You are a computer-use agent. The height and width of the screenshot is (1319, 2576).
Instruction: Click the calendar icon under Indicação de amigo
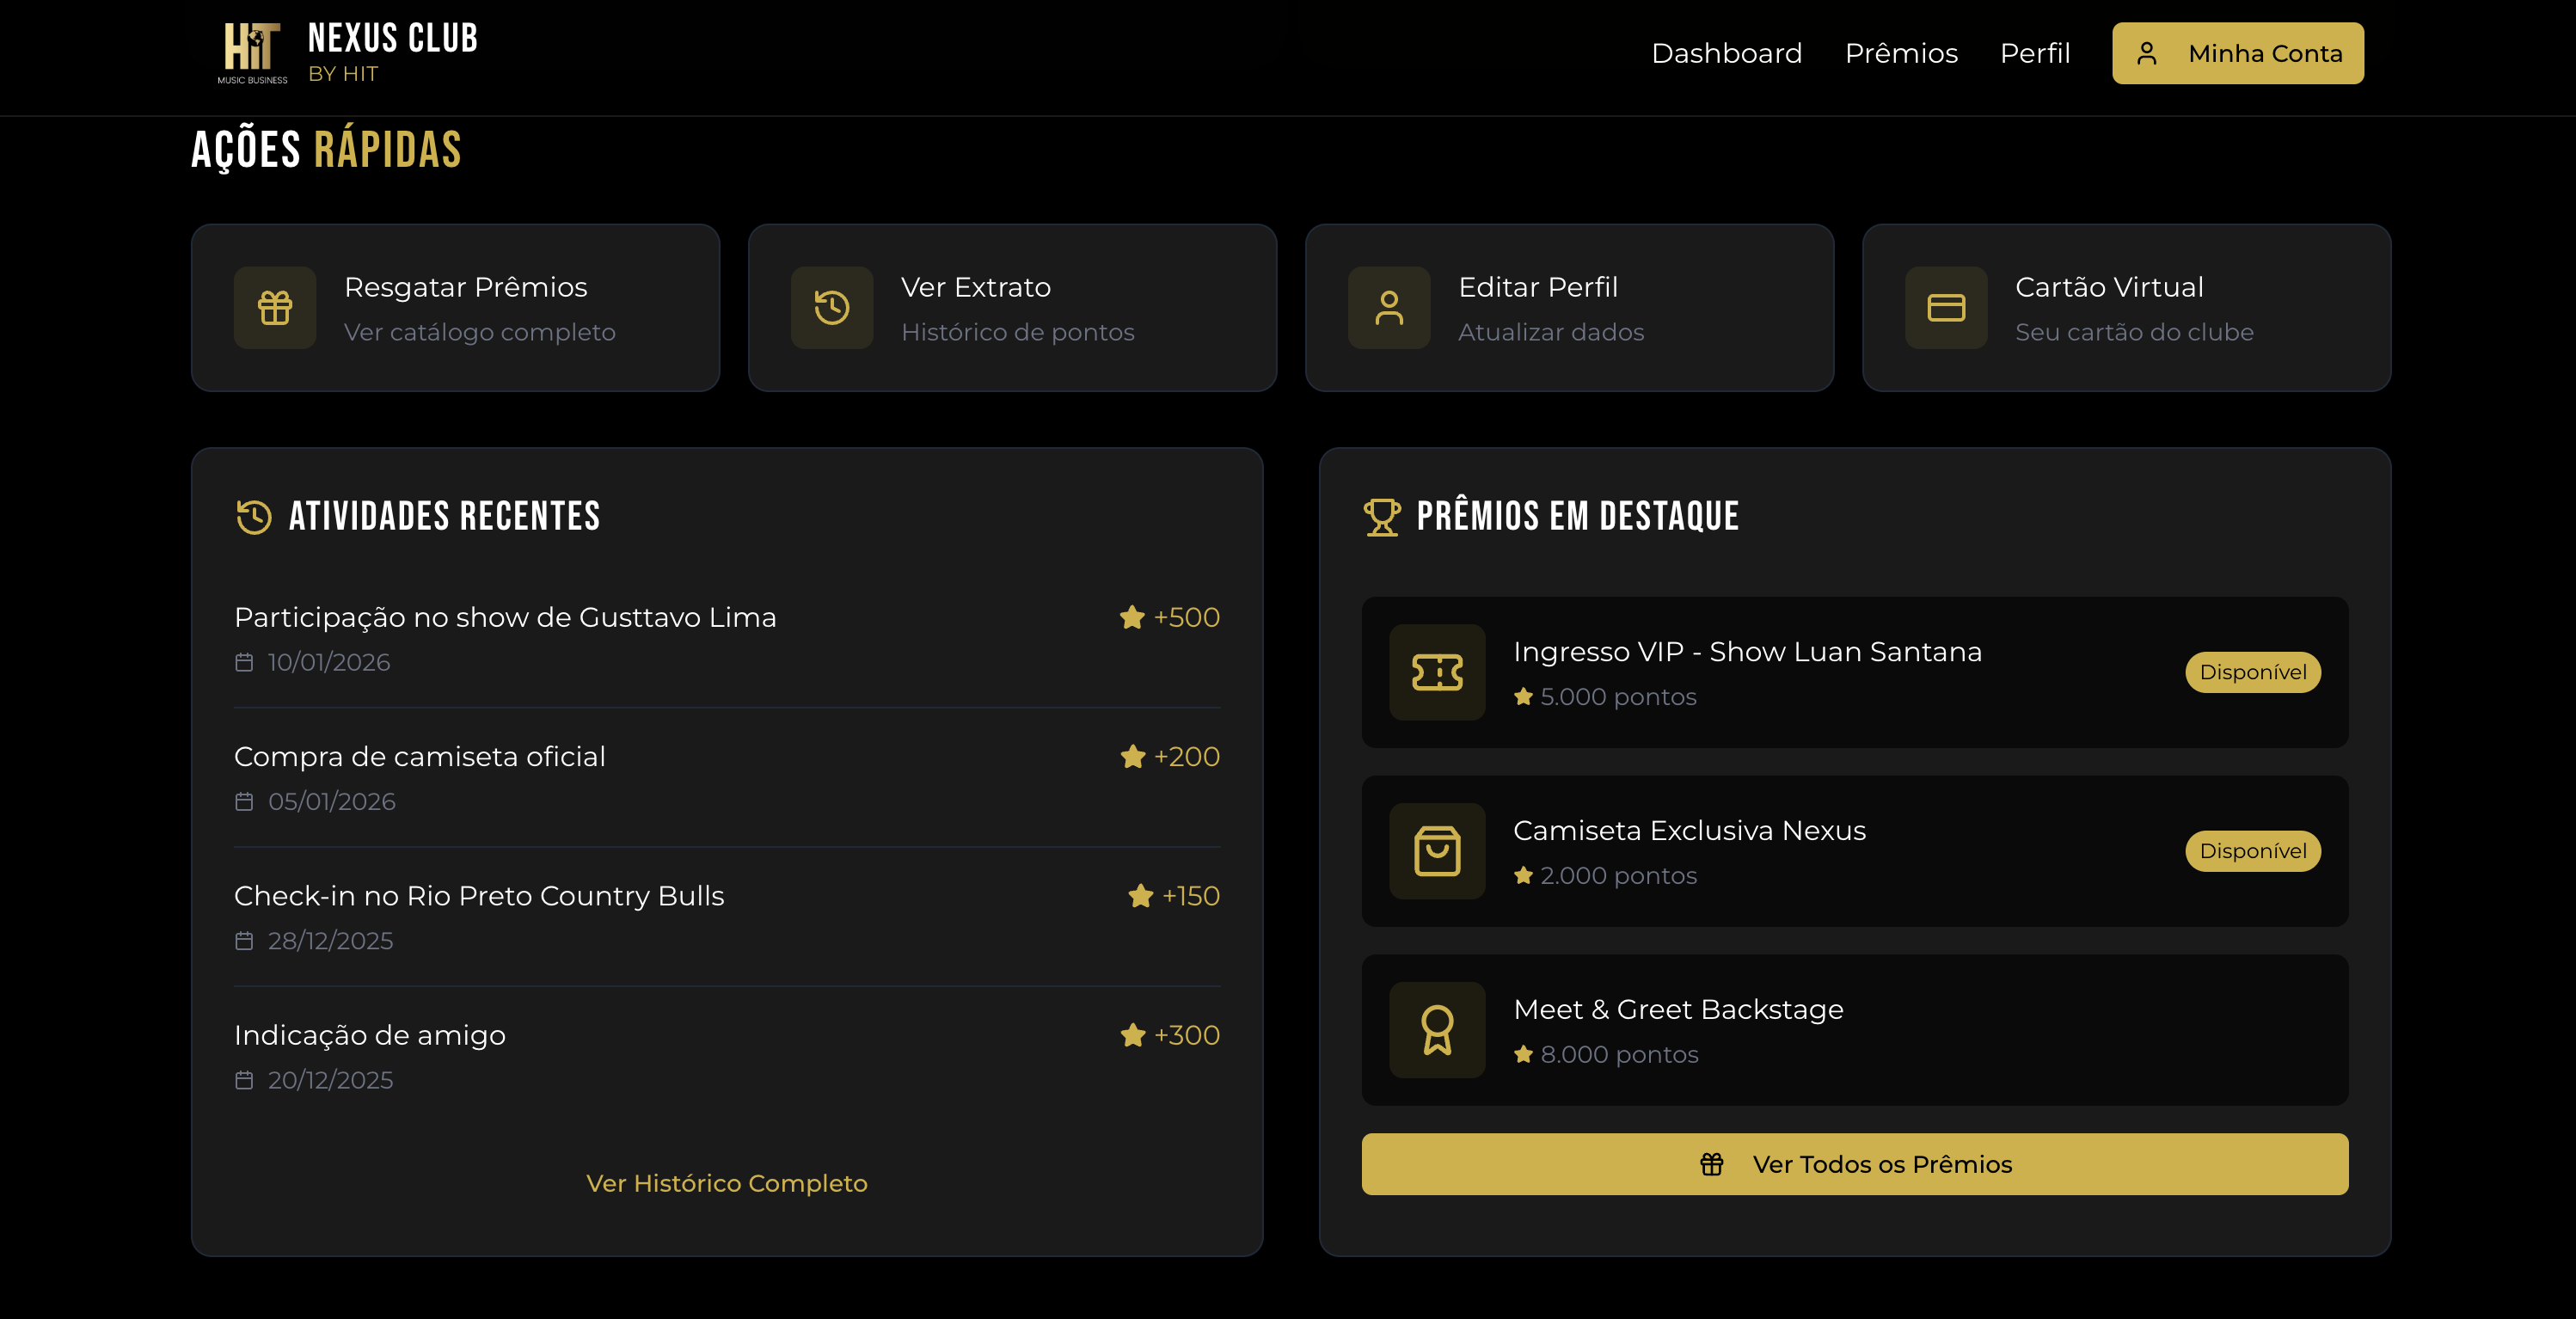[243, 1079]
